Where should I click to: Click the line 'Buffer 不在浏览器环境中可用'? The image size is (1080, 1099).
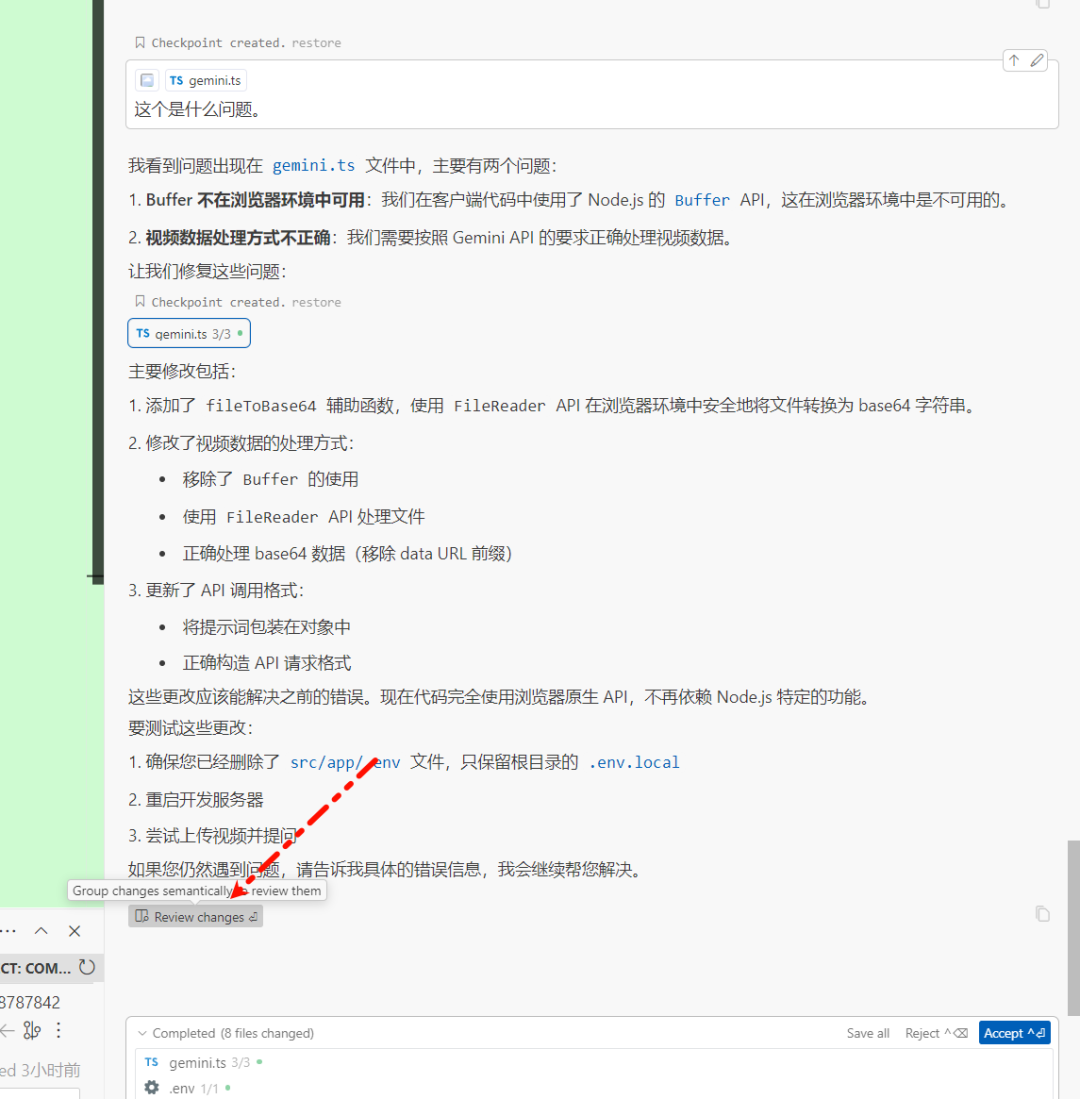[255, 200]
